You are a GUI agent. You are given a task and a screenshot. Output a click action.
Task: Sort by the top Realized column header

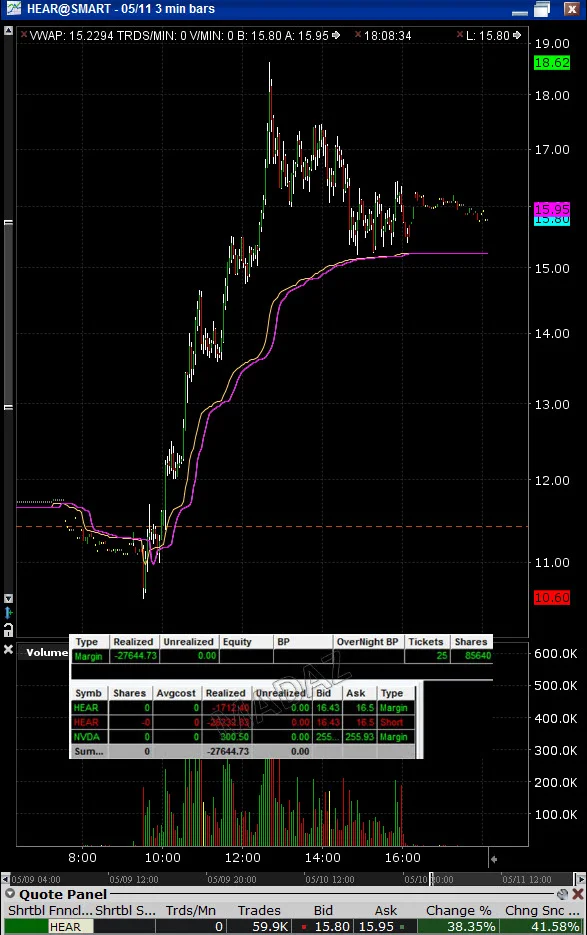click(134, 642)
